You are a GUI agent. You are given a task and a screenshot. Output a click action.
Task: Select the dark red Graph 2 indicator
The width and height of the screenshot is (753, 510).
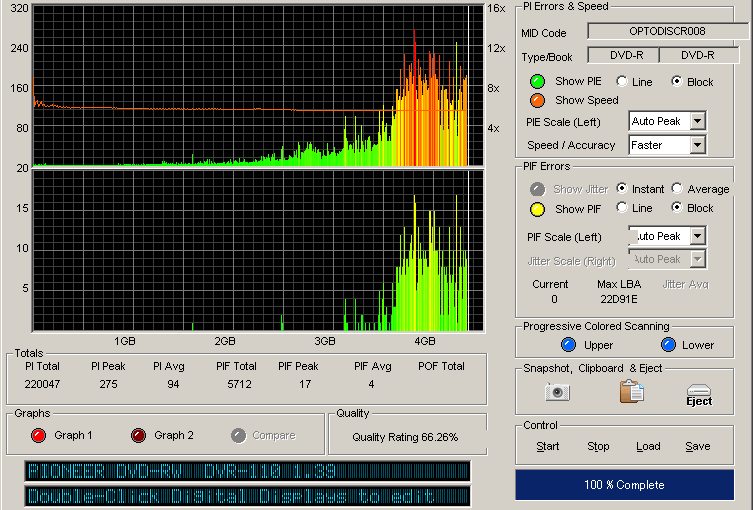[x=138, y=436]
